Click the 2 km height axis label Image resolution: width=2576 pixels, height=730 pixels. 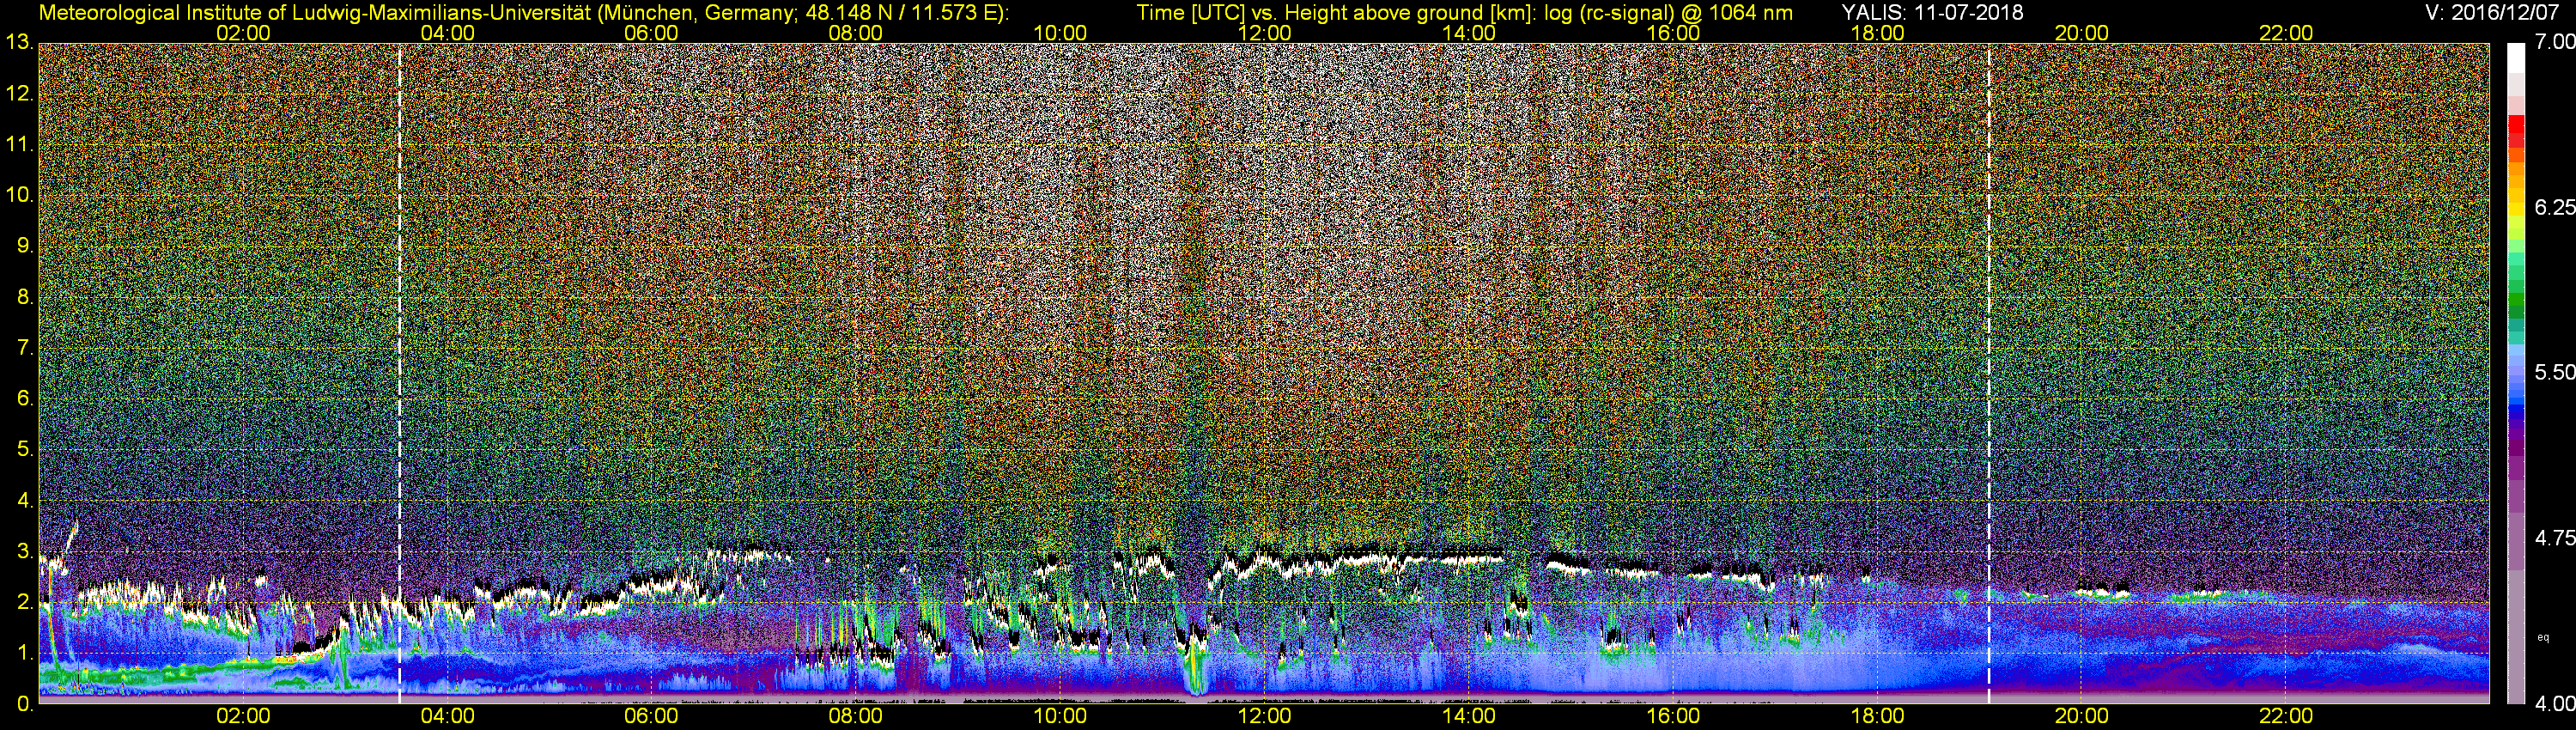(24, 603)
